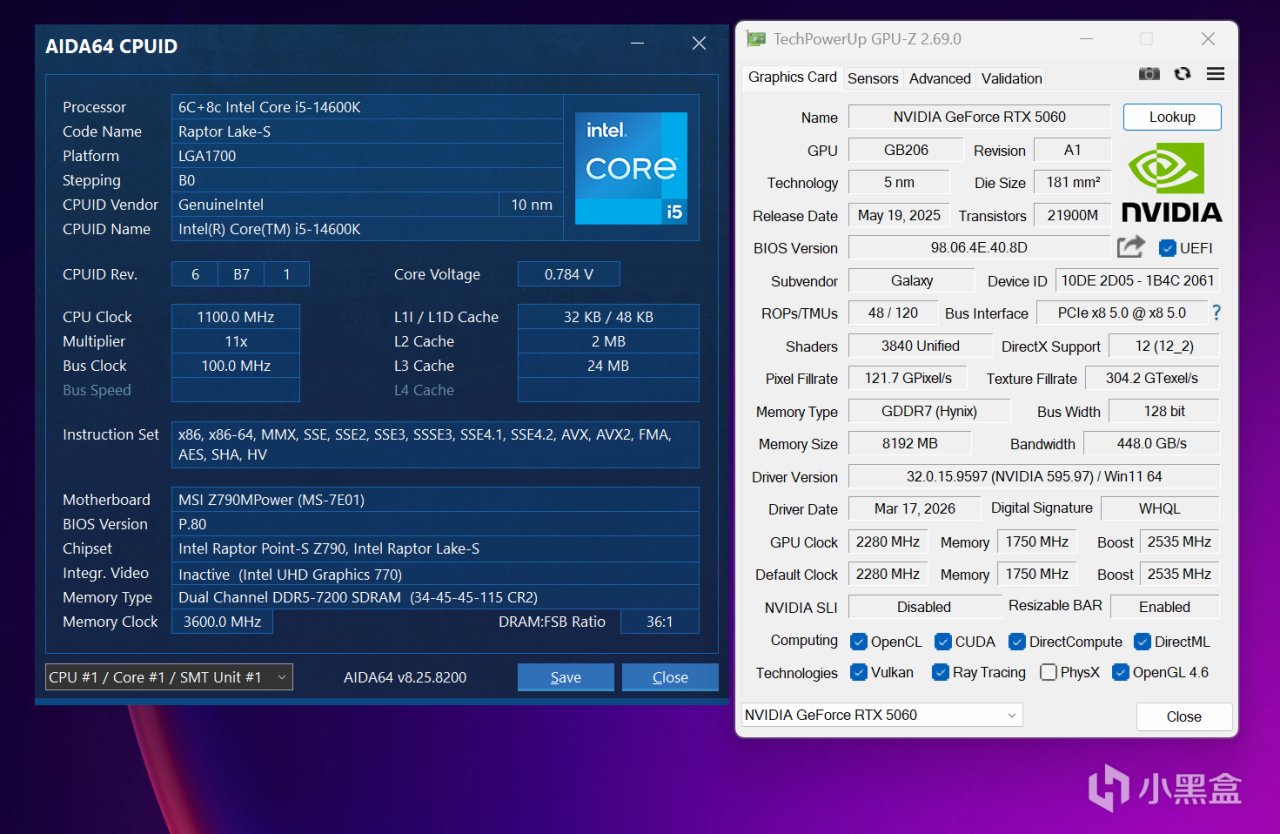Open the GPU-Z hamburger menu
The width and height of the screenshot is (1280, 834).
(x=1215, y=74)
